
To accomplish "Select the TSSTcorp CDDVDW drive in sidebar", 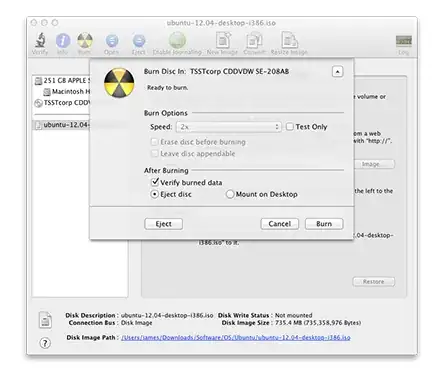I will pos(62,103).
